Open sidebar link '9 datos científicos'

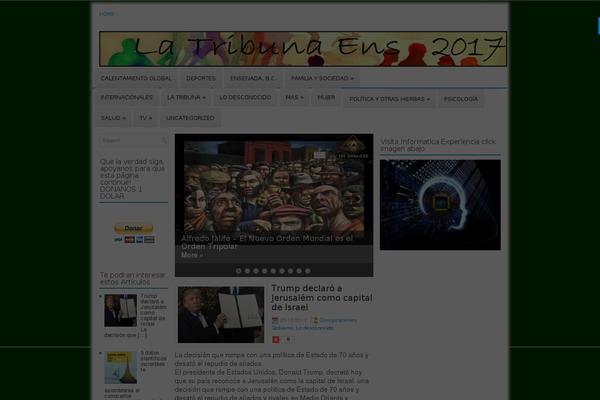[153, 361]
